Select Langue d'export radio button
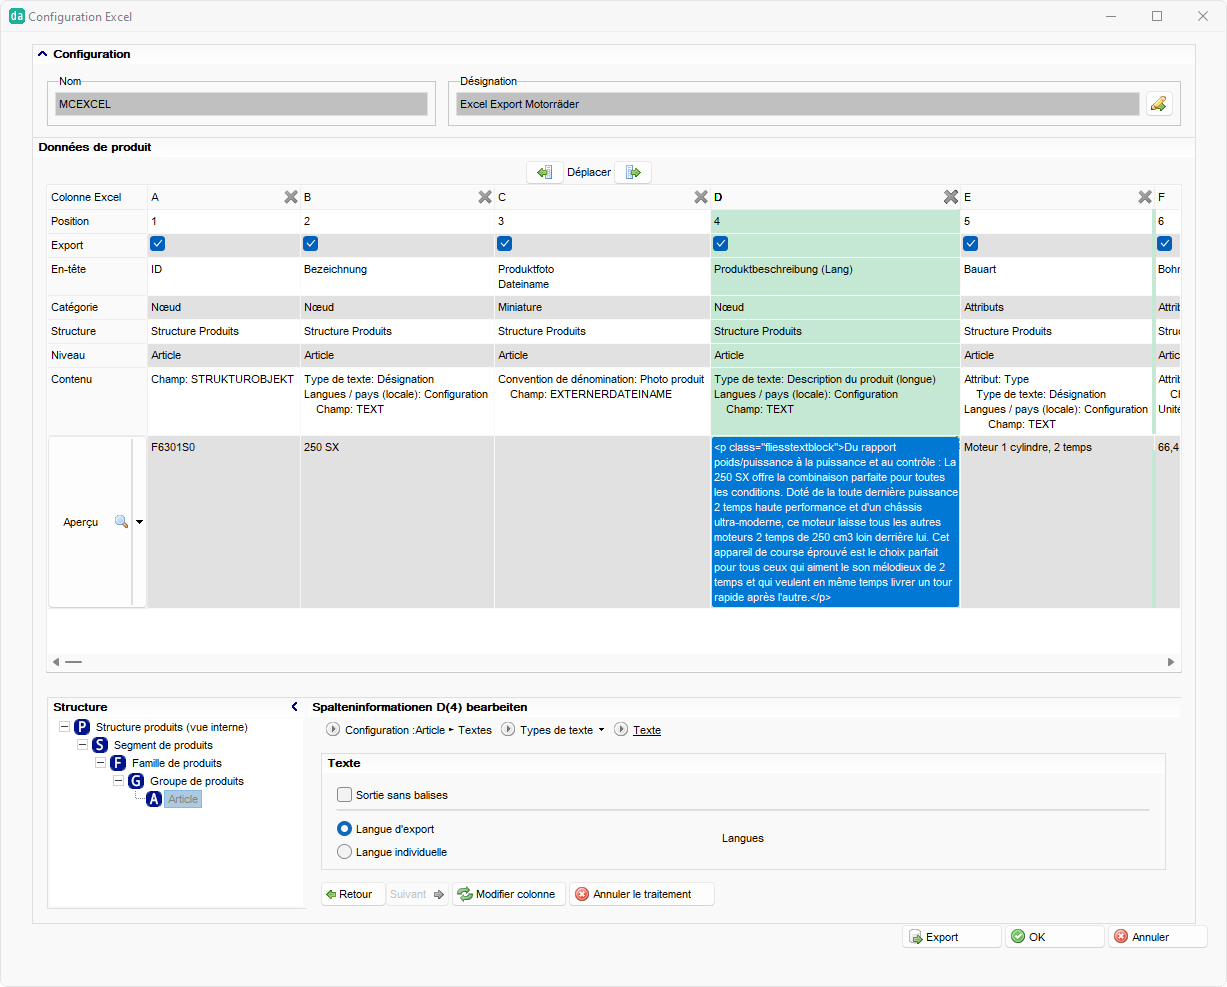Image resolution: width=1227 pixels, height=987 pixels. 345,829
